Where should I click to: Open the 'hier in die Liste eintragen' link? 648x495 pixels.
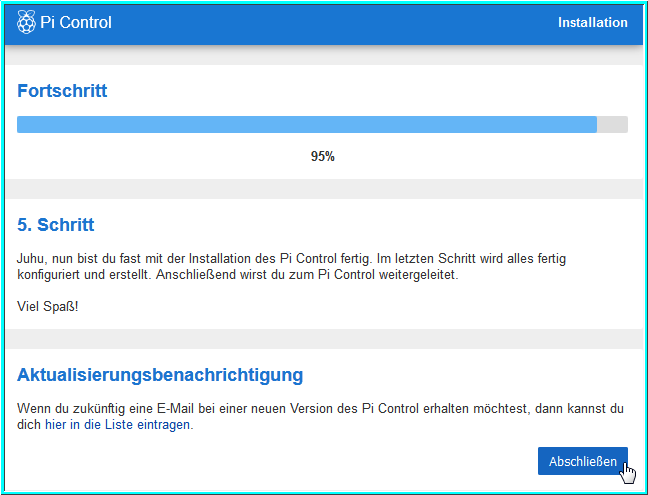point(118,425)
